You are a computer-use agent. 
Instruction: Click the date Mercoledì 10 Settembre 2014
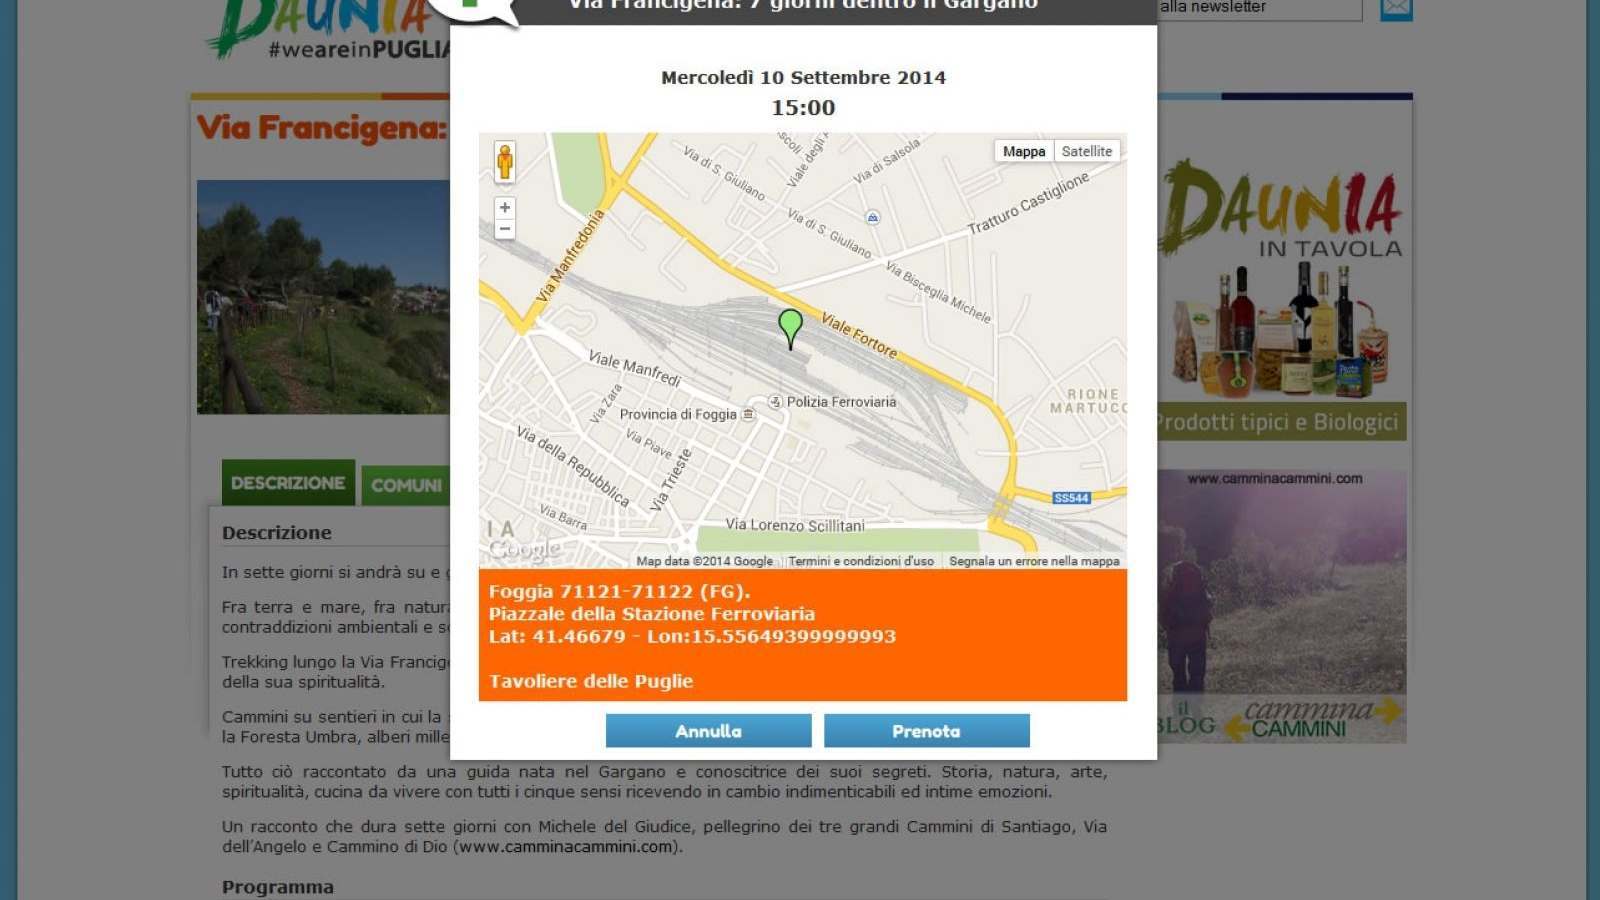point(803,77)
